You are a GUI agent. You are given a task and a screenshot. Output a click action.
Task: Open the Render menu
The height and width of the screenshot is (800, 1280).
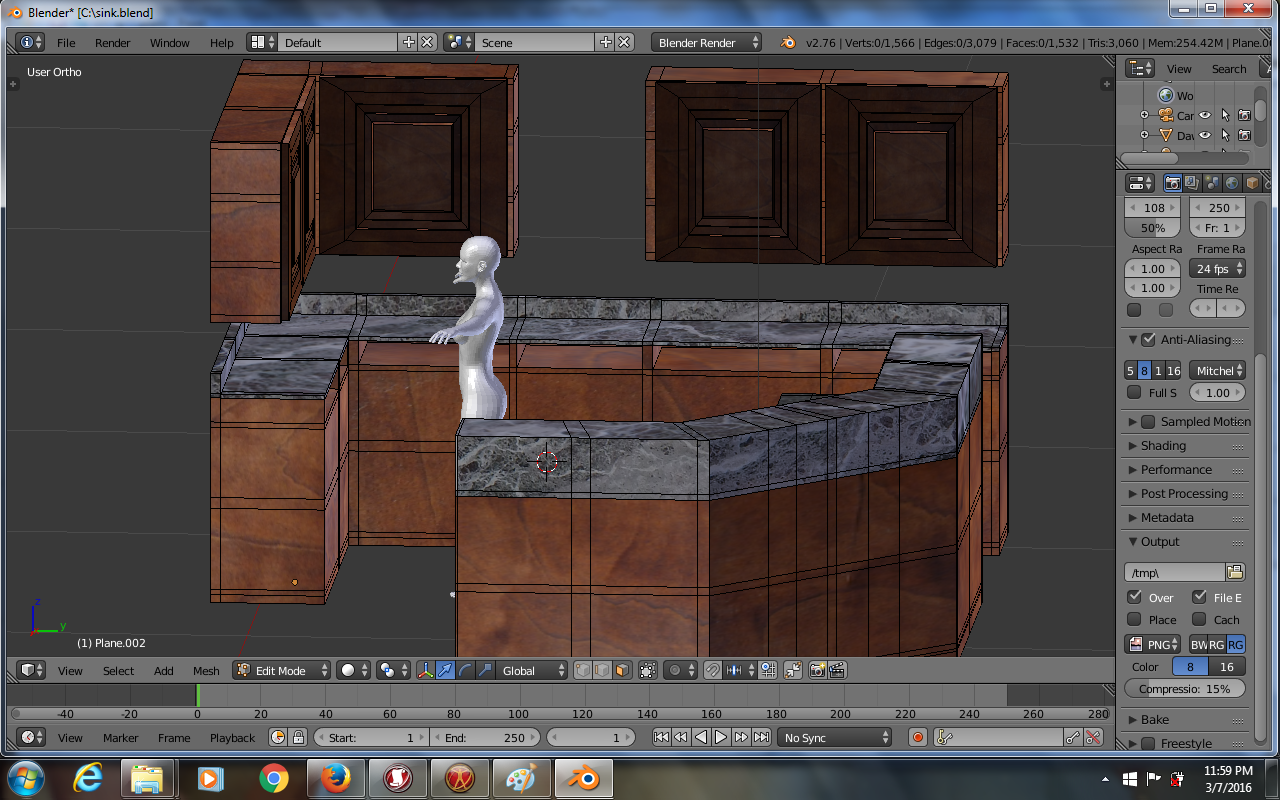pyautogui.click(x=113, y=43)
